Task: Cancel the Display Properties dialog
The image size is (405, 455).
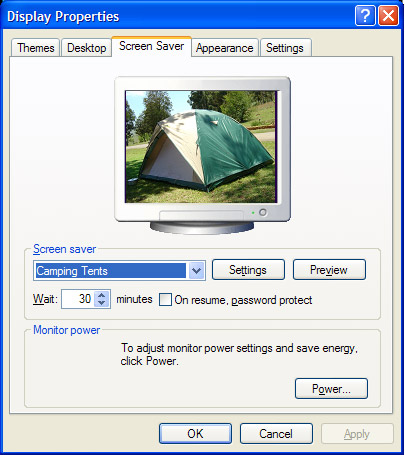Action: click(276, 434)
